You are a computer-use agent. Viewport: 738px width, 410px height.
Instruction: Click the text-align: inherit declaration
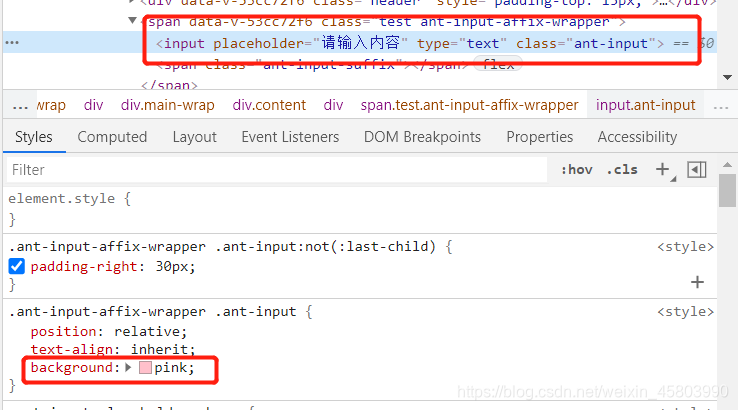pos(113,349)
